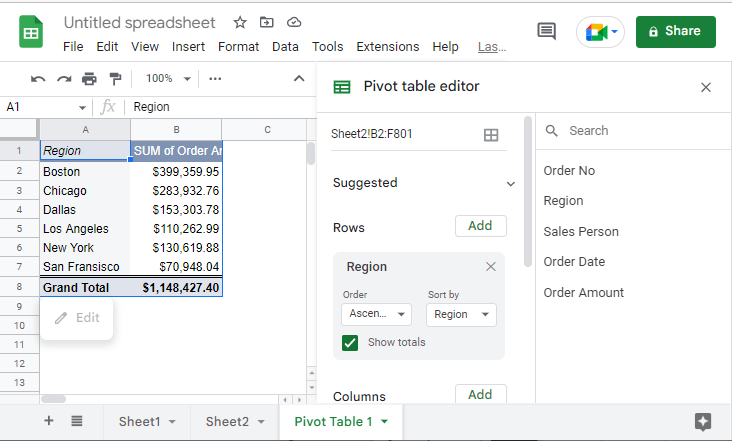
Task: Remove the Region row field
Action: [490, 267]
